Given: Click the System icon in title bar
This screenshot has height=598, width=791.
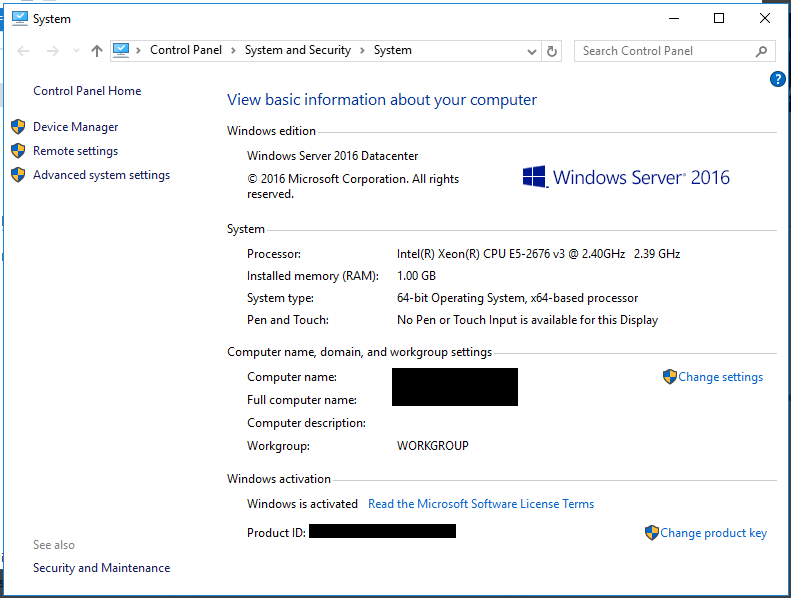Looking at the screenshot, I should pyautogui.click(x=19, y=18).
